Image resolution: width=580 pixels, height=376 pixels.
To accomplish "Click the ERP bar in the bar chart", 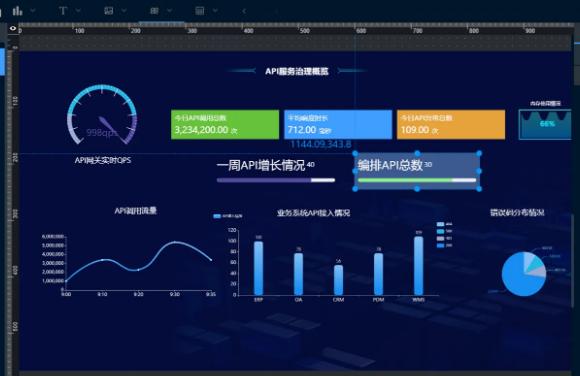I will click(259, 268).
